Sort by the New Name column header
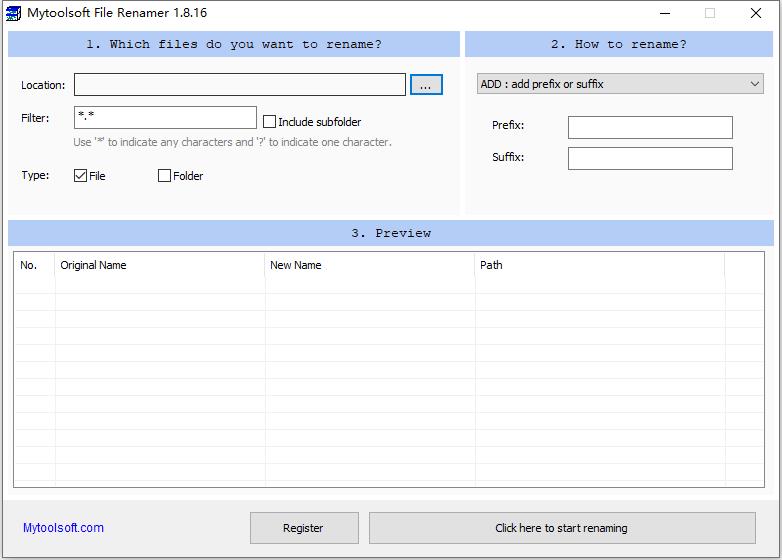The width and height of the screenshot is (782, 560). pos(370,265)
